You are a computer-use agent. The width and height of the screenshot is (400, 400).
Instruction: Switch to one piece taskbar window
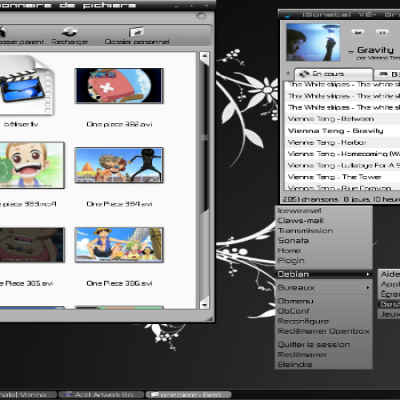[x=189, y=395]
